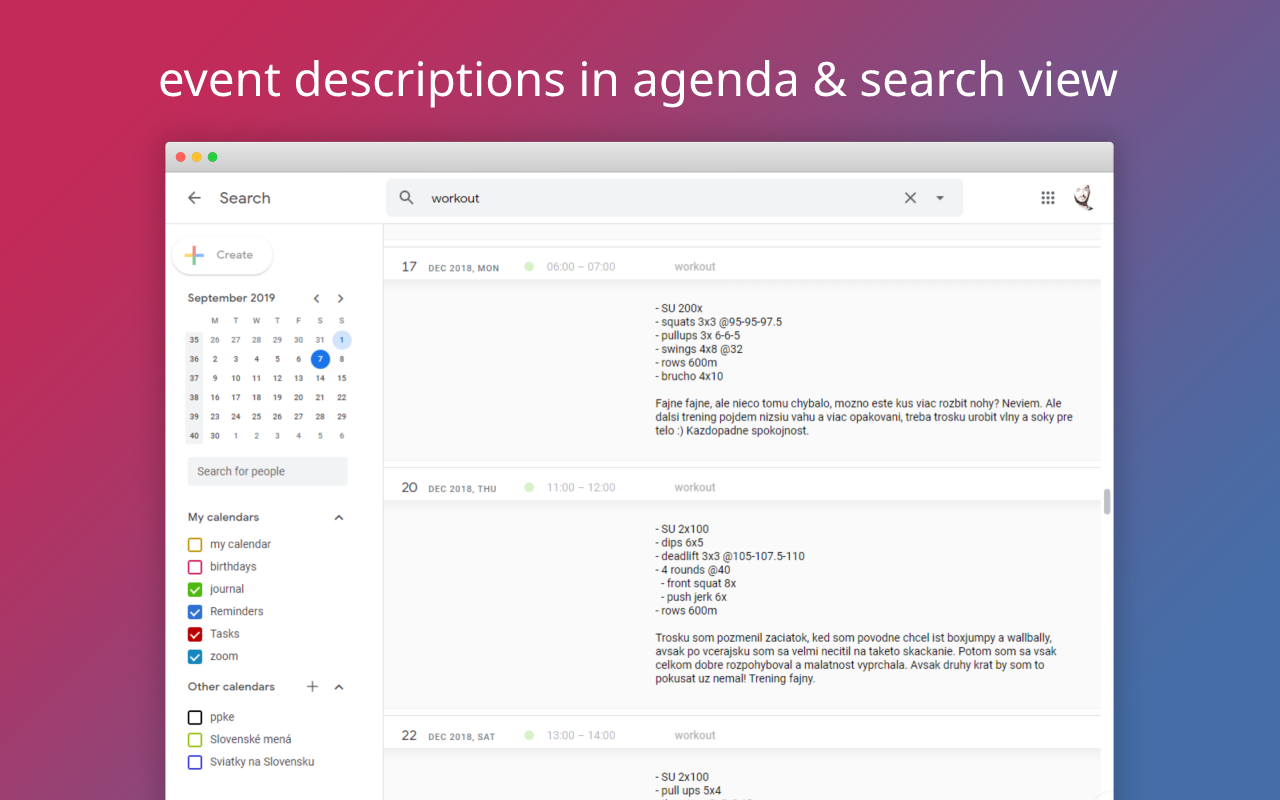The height and width of the screenshot is (800, 1280).
Task: Click the Other calendars heading
Action: point(231,687)
